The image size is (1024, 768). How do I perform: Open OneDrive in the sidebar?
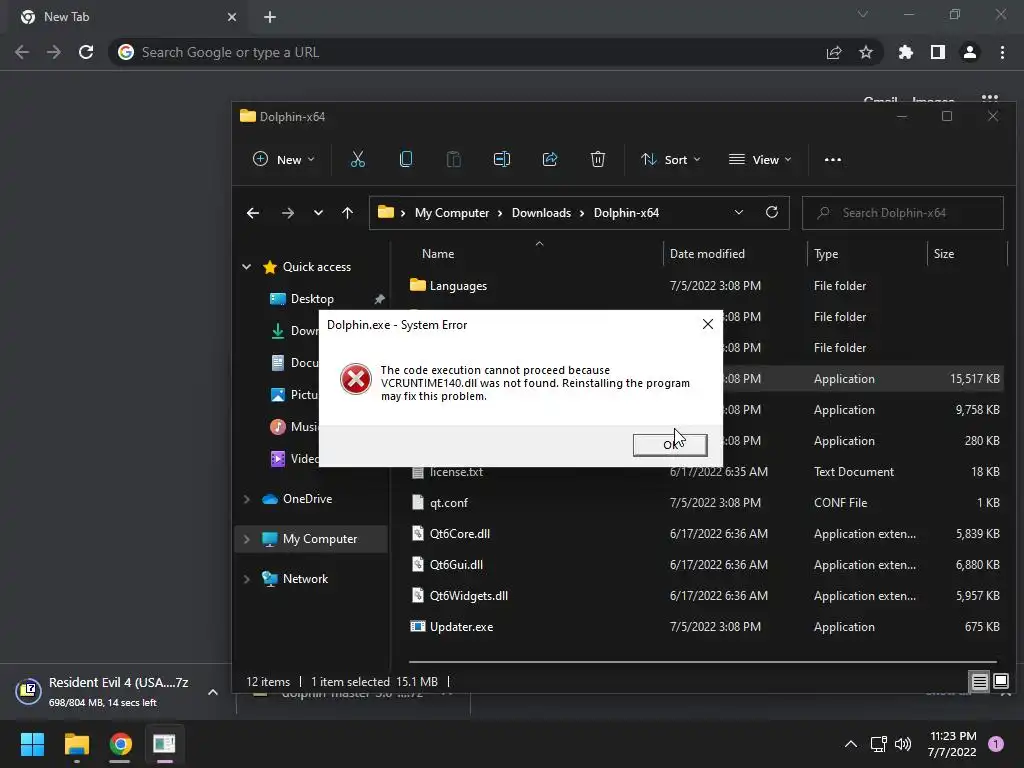coord(307,499)
